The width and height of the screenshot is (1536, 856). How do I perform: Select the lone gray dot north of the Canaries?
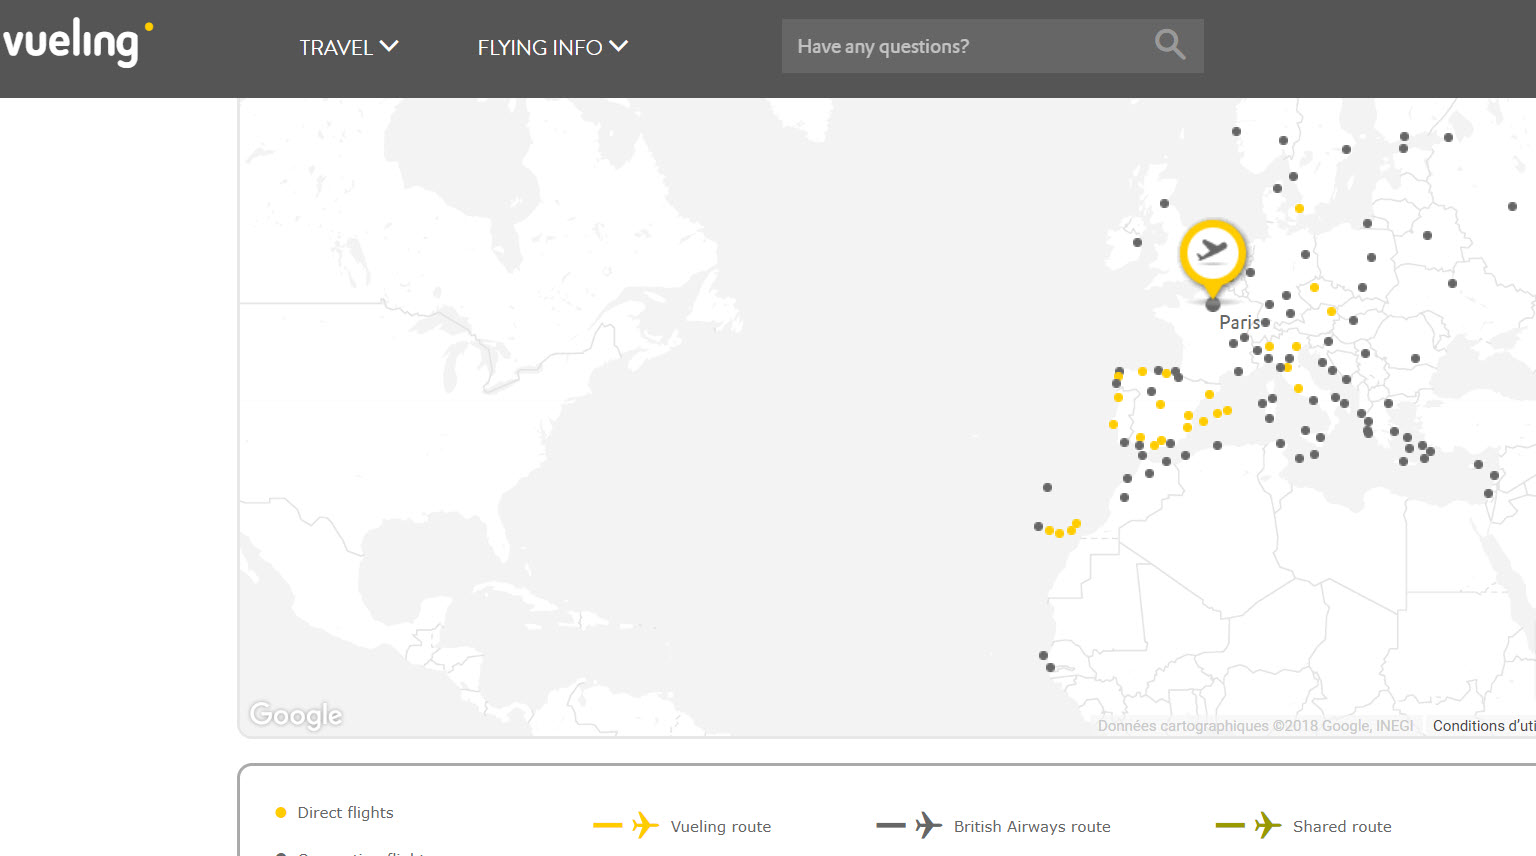tap(1047, 488)
